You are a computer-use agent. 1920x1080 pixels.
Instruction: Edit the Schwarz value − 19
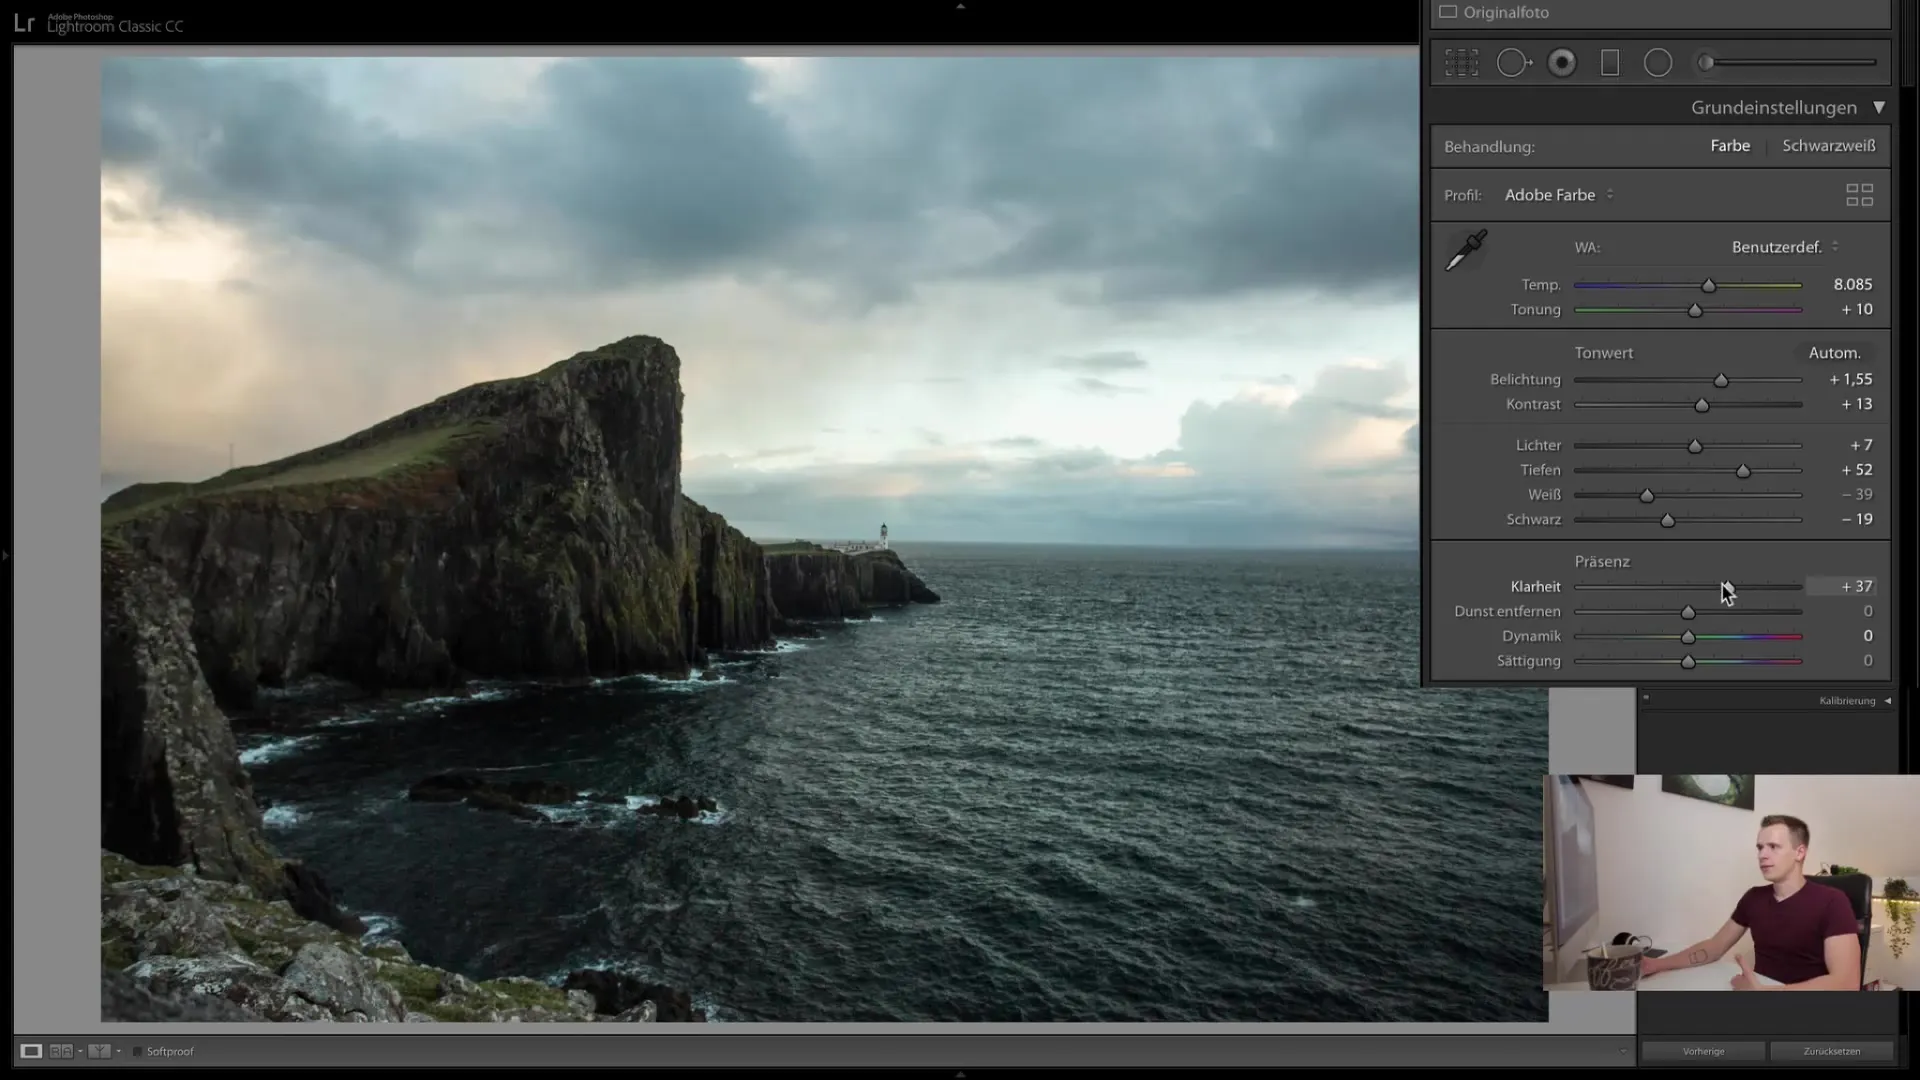pyautogui.click(x=1857, y=520)
